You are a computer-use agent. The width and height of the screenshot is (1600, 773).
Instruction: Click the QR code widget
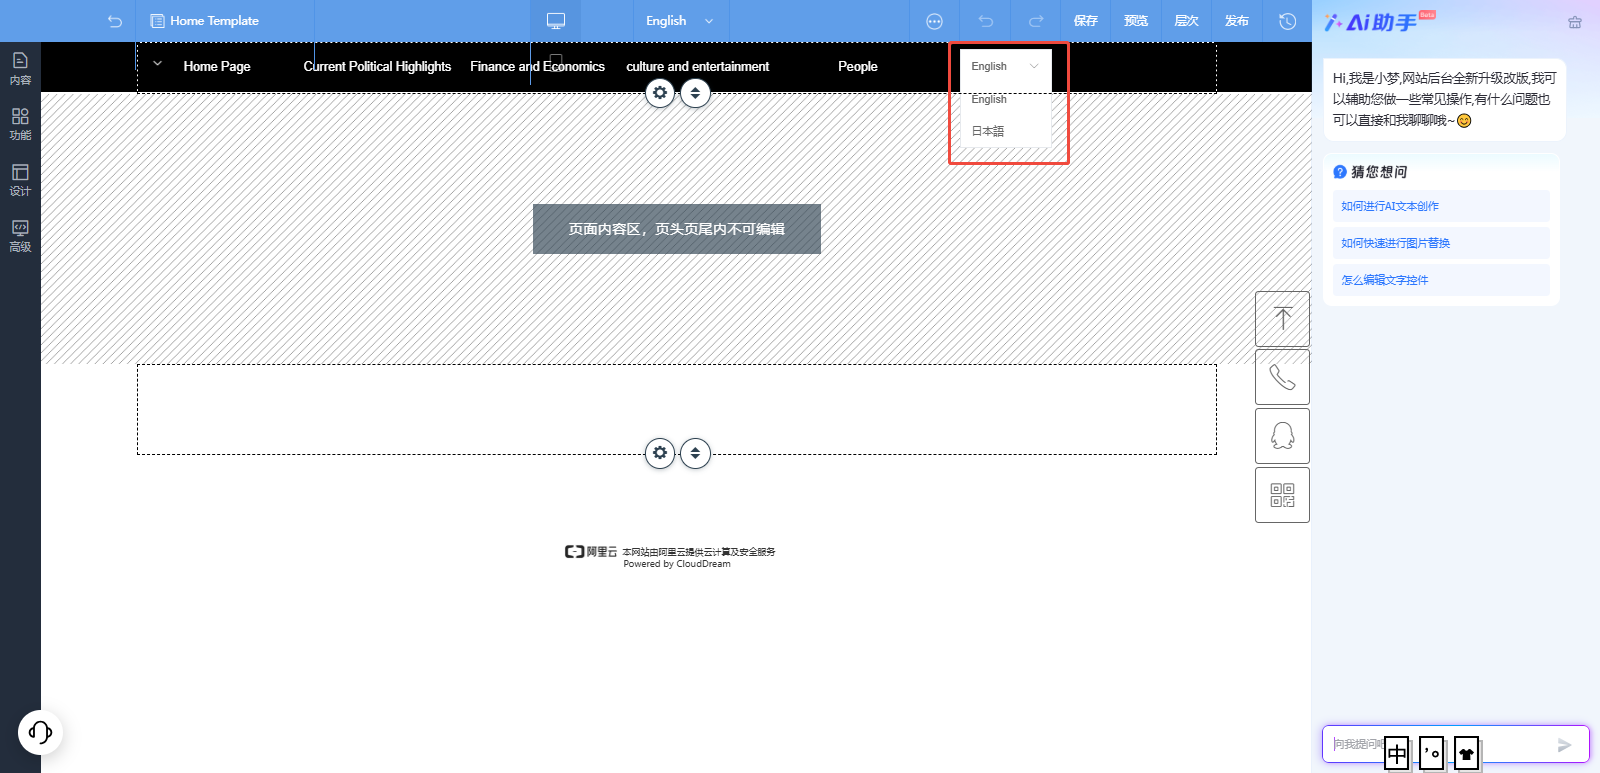coord(1282,495)
